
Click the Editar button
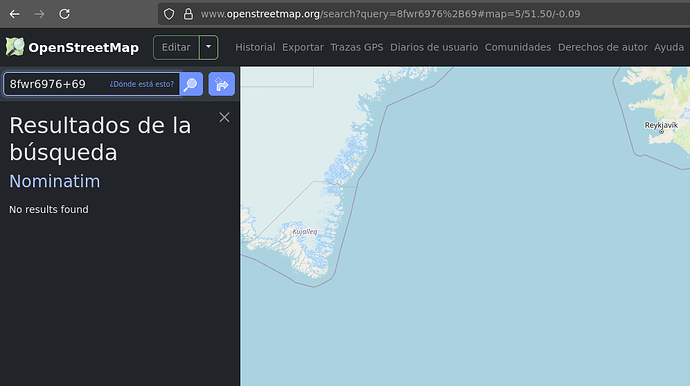pos(176,47)
